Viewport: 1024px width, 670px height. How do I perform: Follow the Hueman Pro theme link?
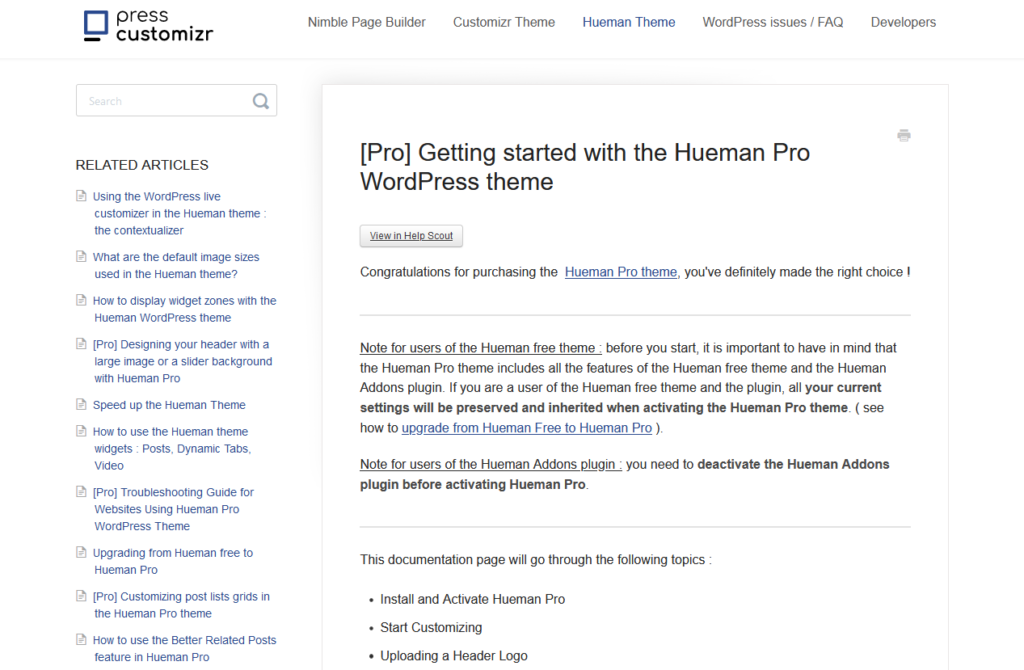point(621,272)
